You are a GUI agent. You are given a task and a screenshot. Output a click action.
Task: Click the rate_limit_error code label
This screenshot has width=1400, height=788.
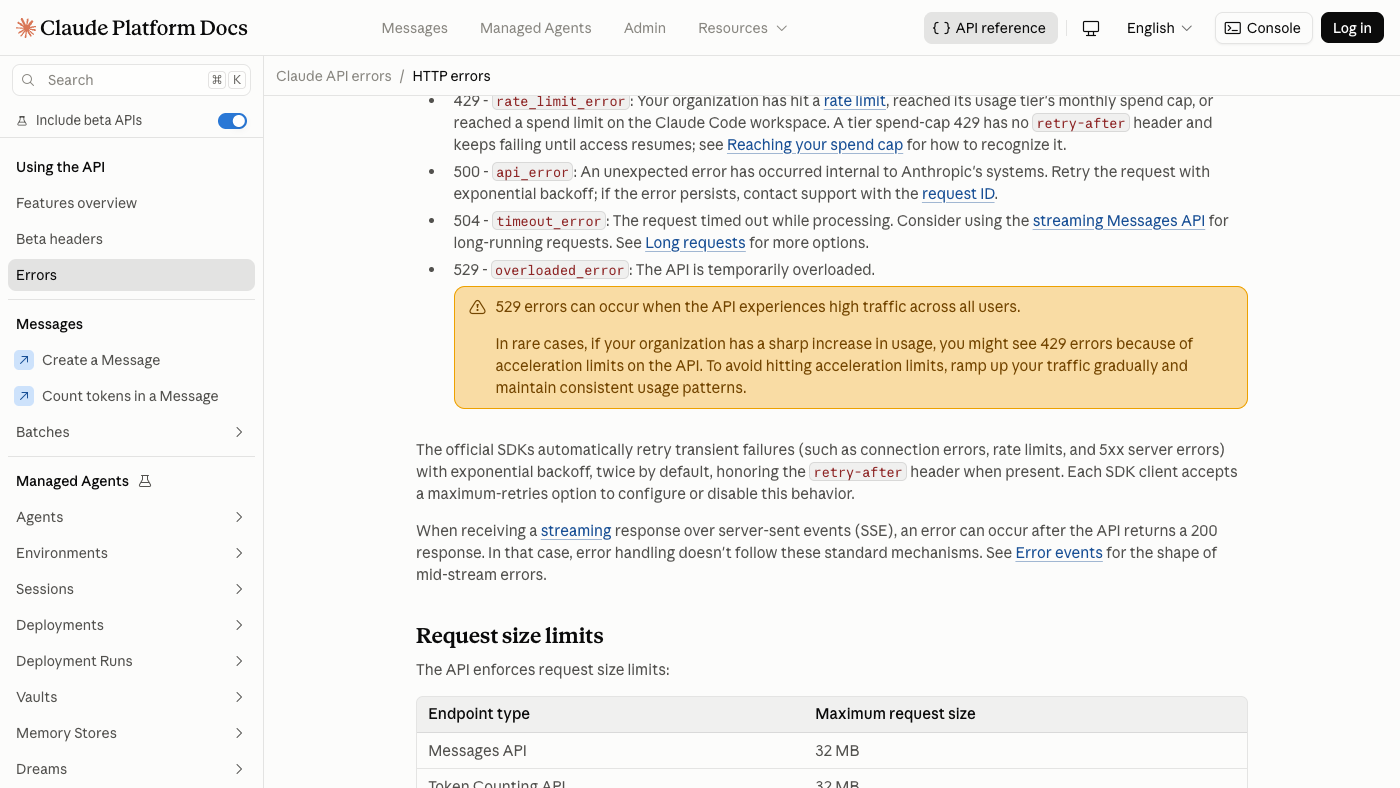click(560, 101)
